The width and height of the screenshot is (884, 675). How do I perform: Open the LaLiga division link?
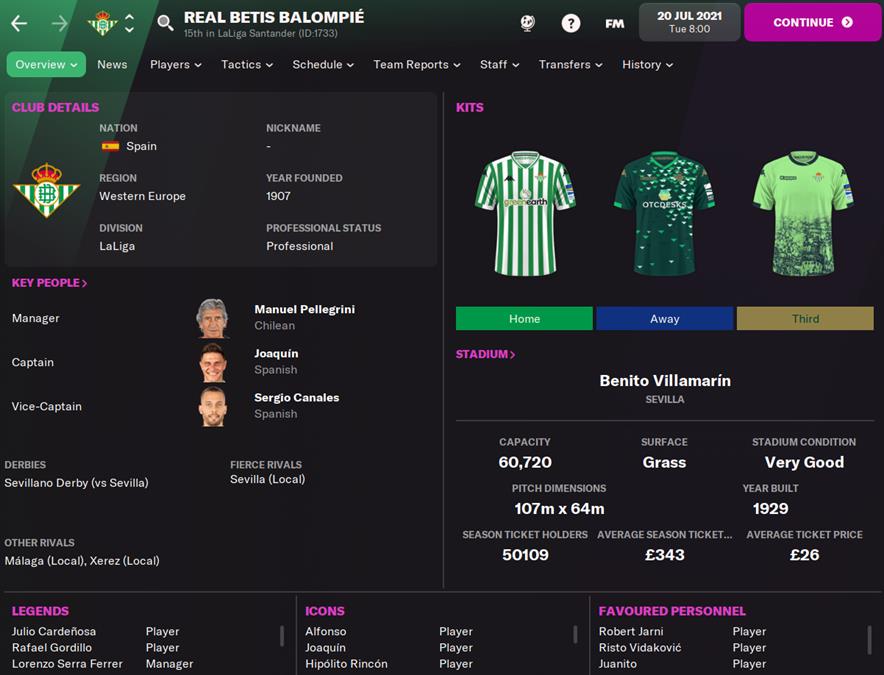(117, 246)
